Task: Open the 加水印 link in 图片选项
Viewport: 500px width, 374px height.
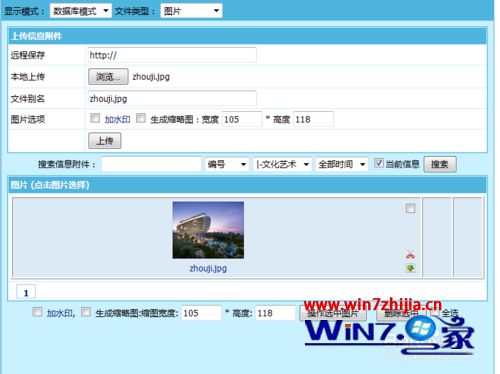Action: click(x=117, y=119)
